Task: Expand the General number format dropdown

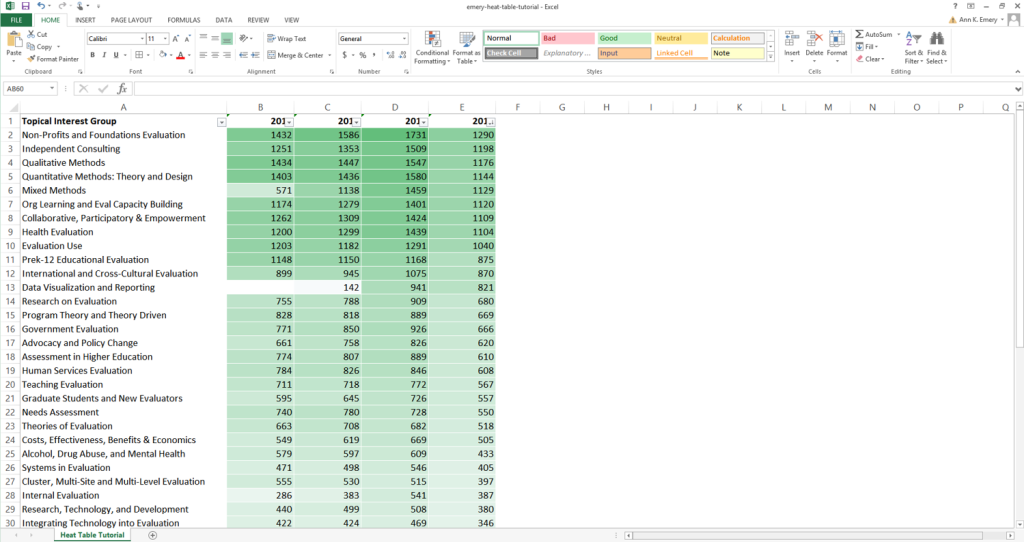Action: coord(404,39)
